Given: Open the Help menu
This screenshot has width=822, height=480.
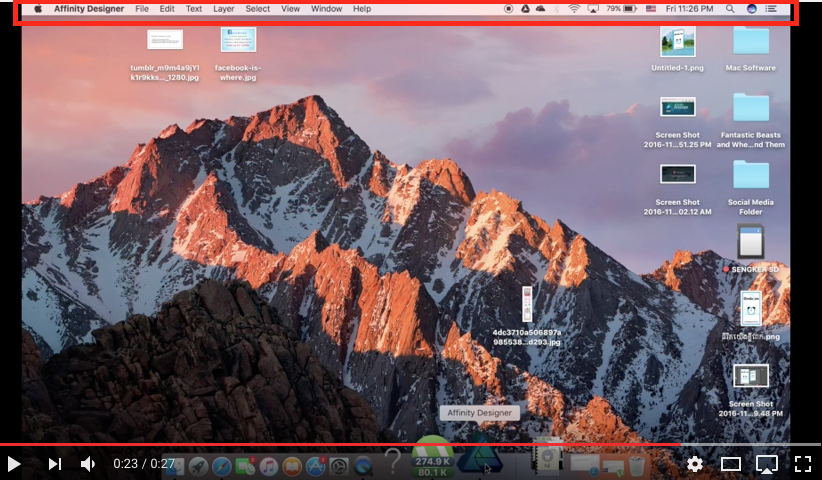Looking at the screenshot, I should point(362,9).
